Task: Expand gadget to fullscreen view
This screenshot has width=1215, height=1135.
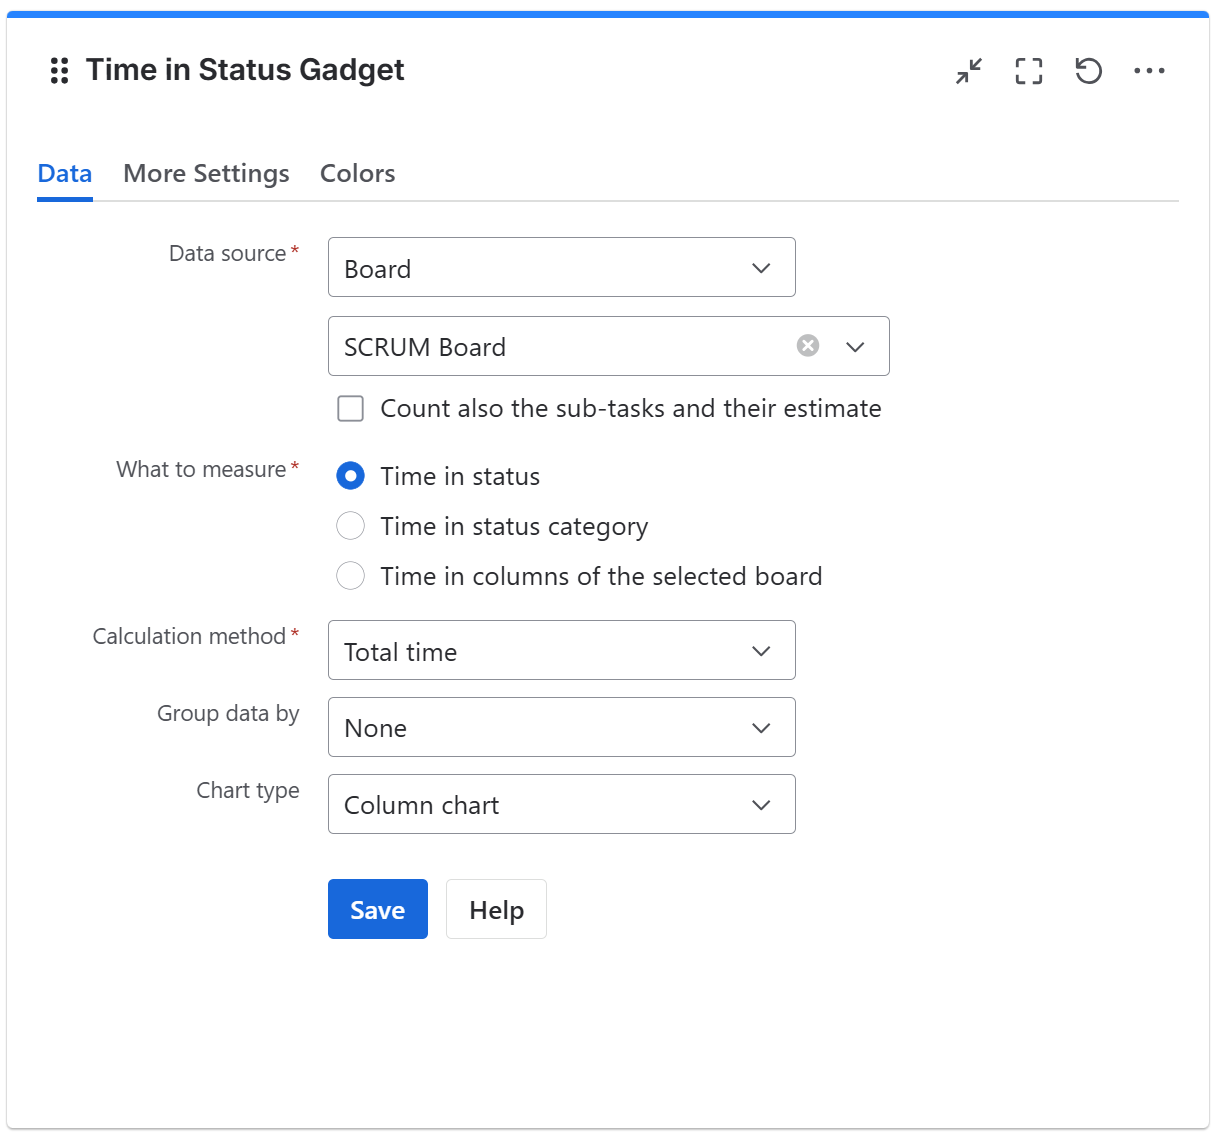Action: coord(1028,70)
